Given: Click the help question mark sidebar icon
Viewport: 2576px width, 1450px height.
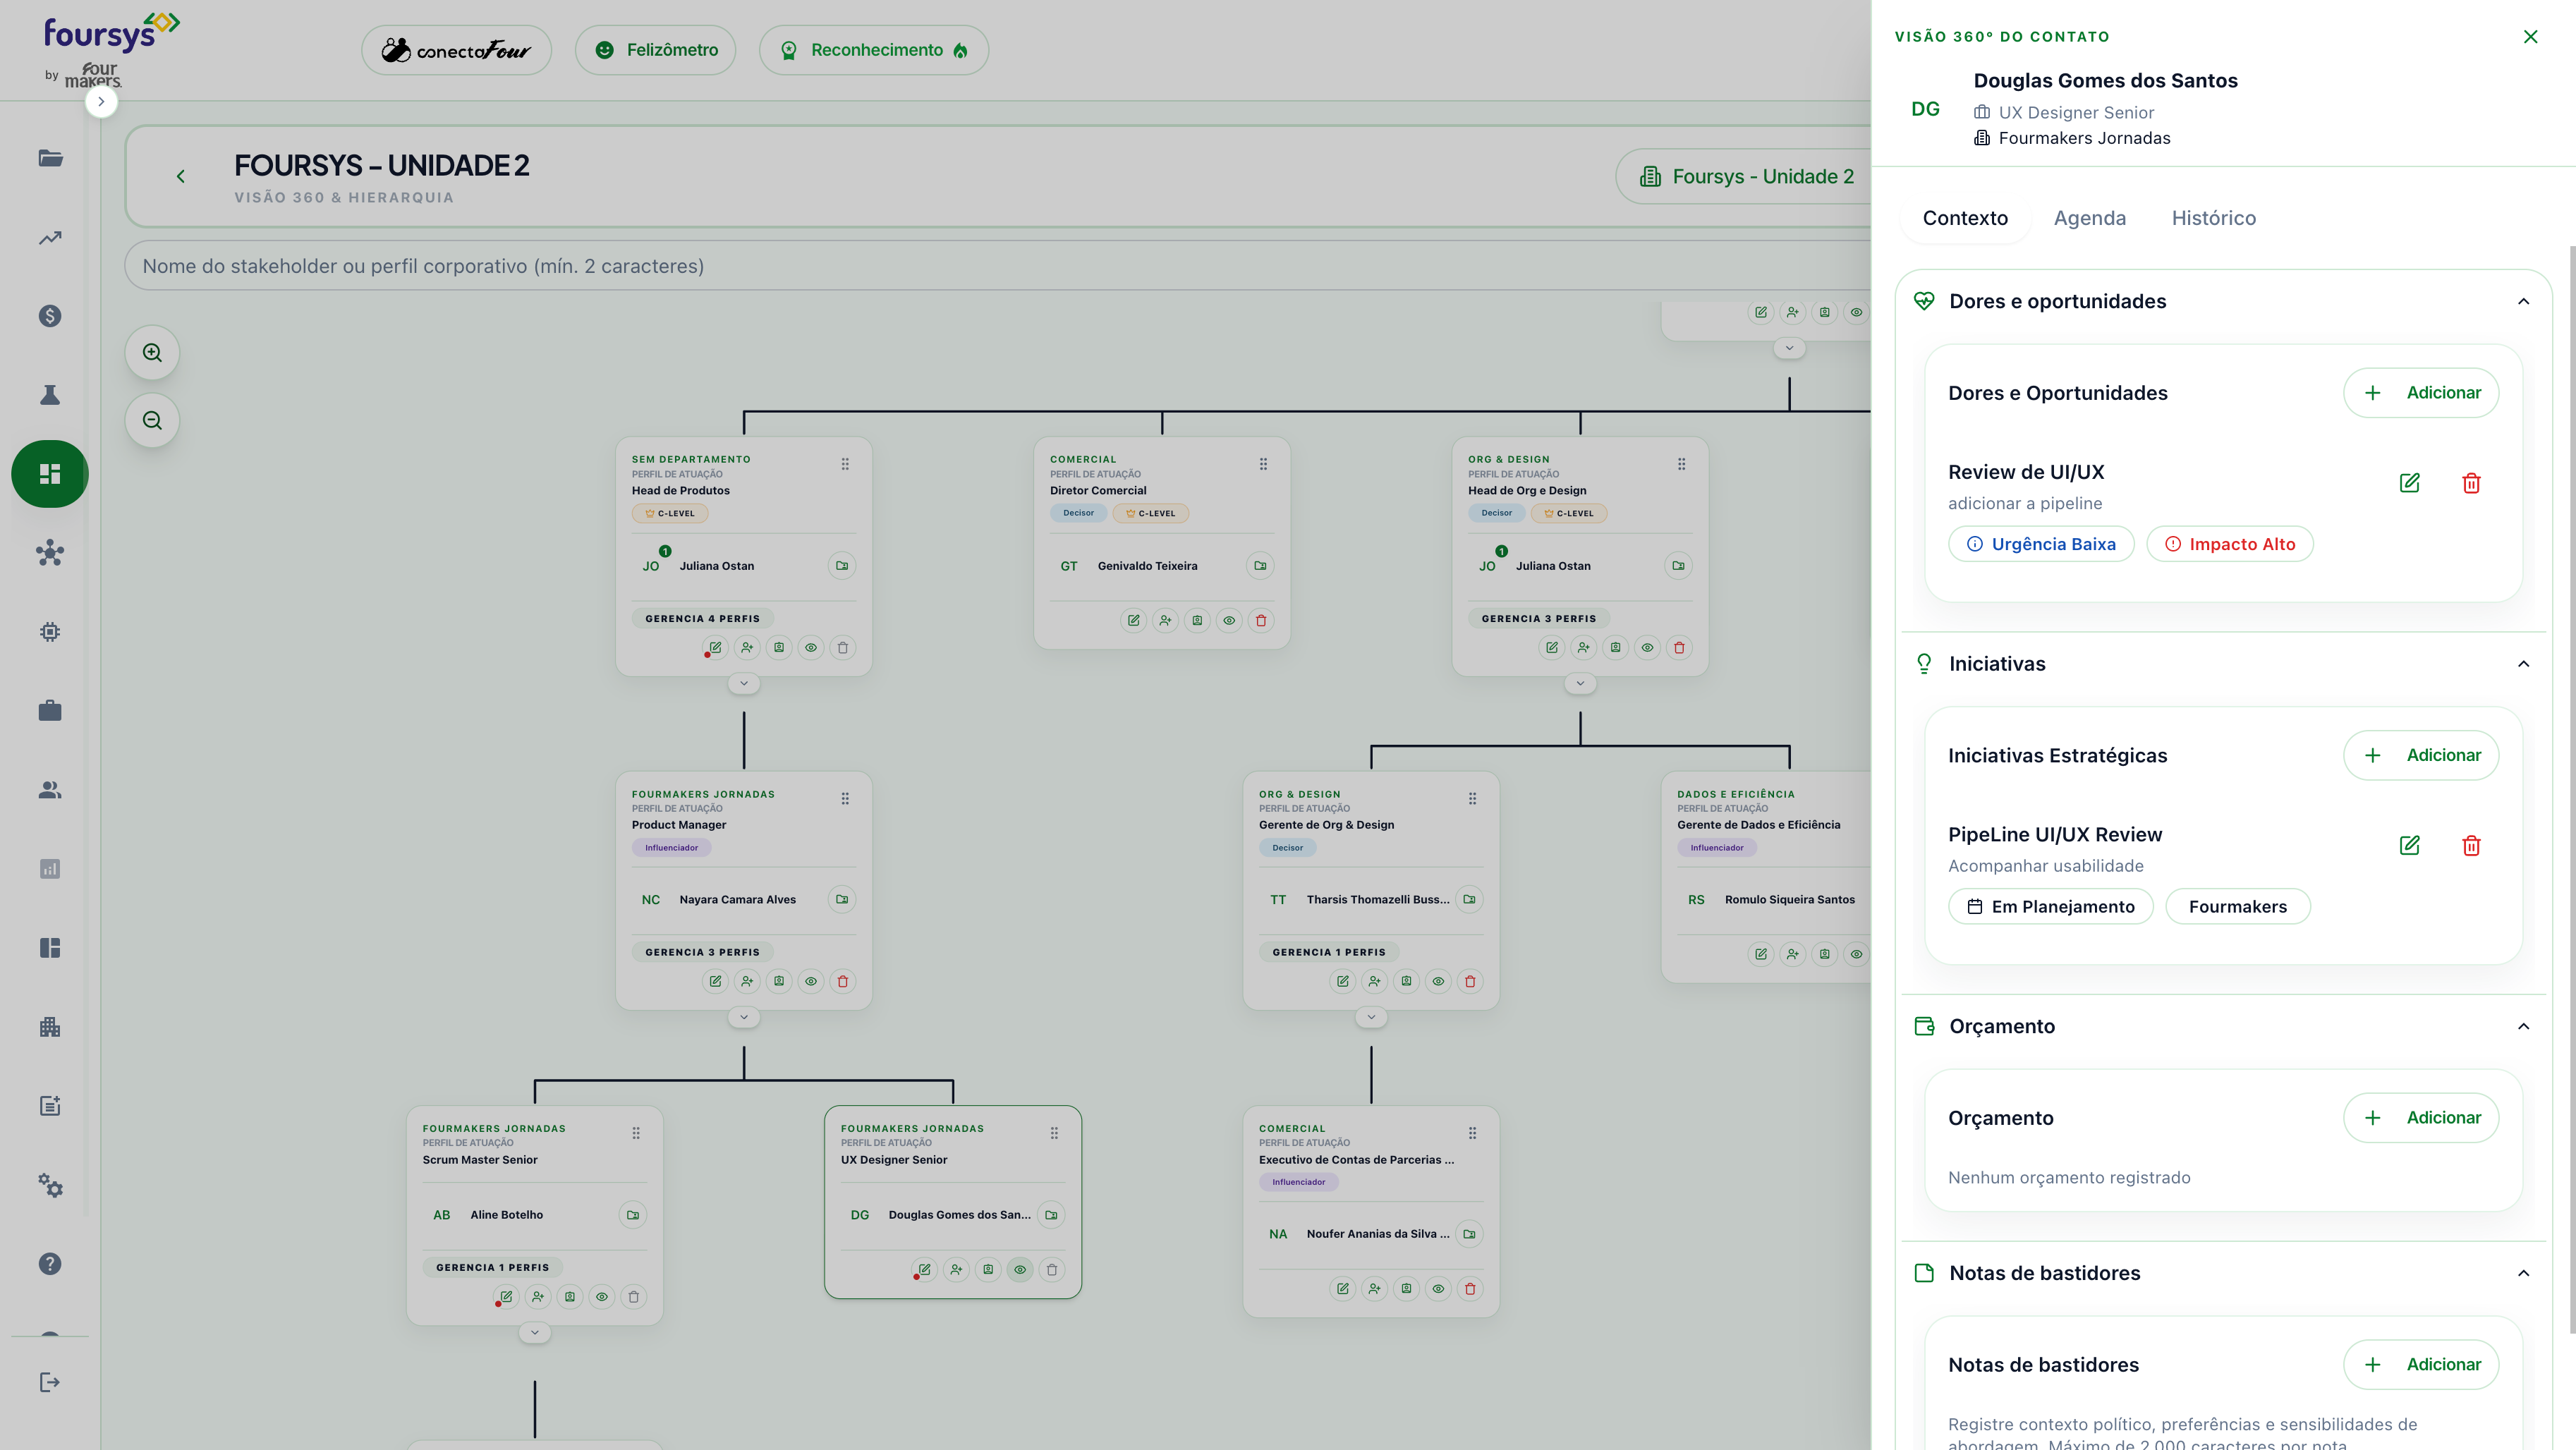Looking at the screenshot, I should 50,1264.
